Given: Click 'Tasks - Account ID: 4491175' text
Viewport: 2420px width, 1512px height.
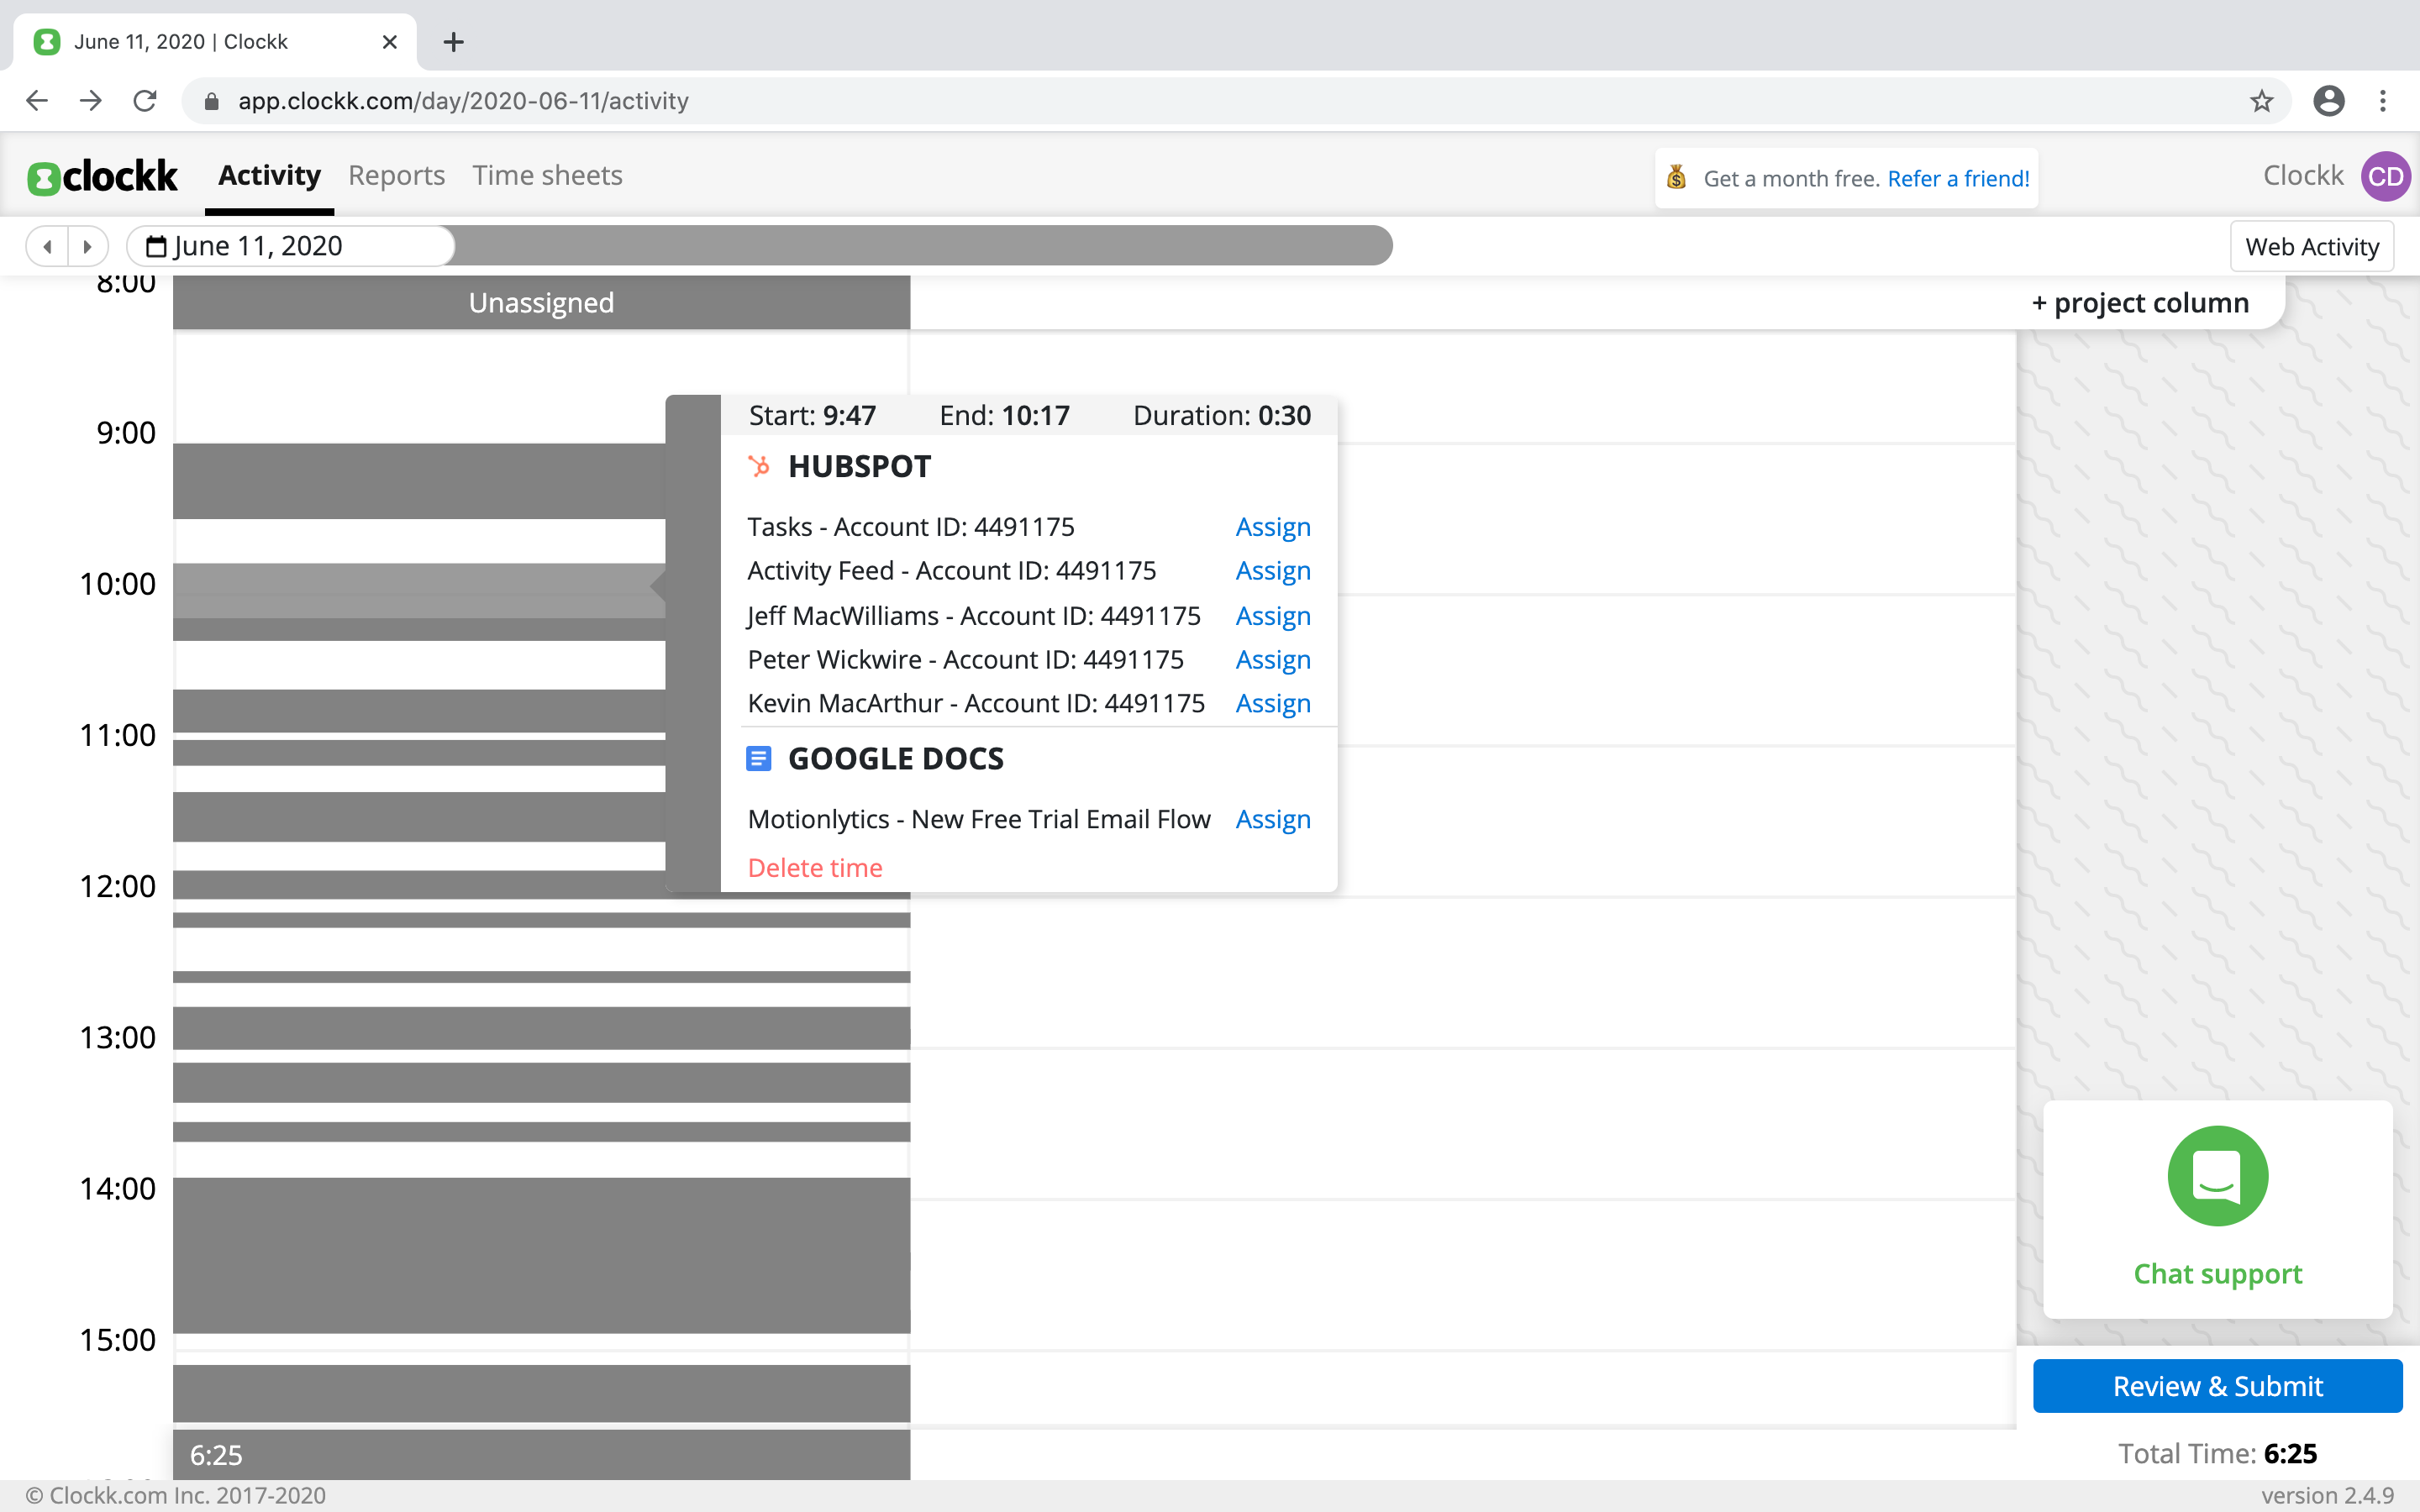Looking at the screenshot, I should click(910, 527).
